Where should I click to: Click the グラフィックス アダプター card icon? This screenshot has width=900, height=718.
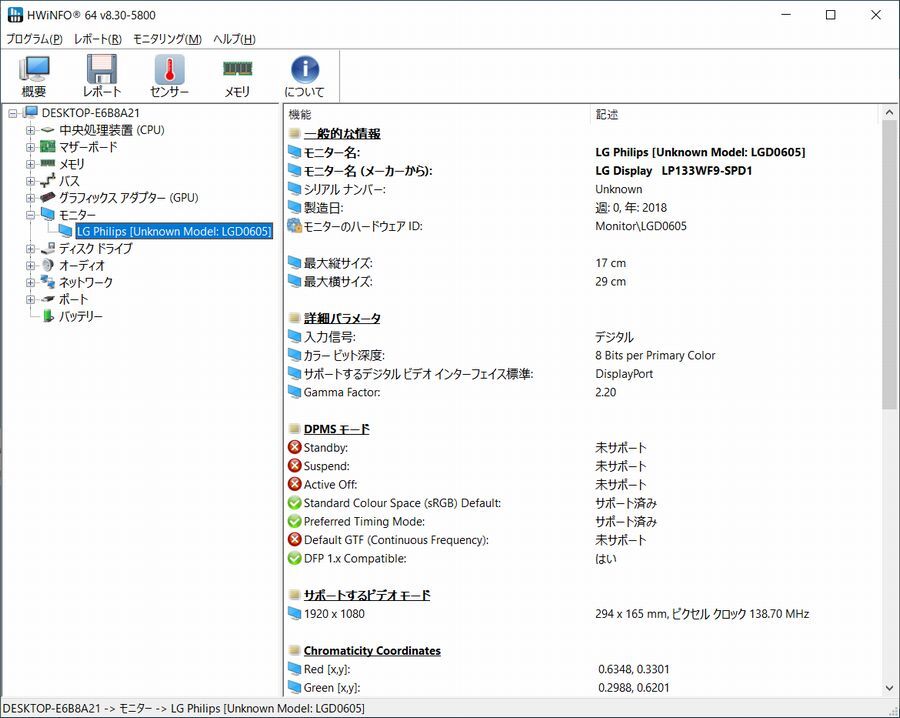(48, 197)
